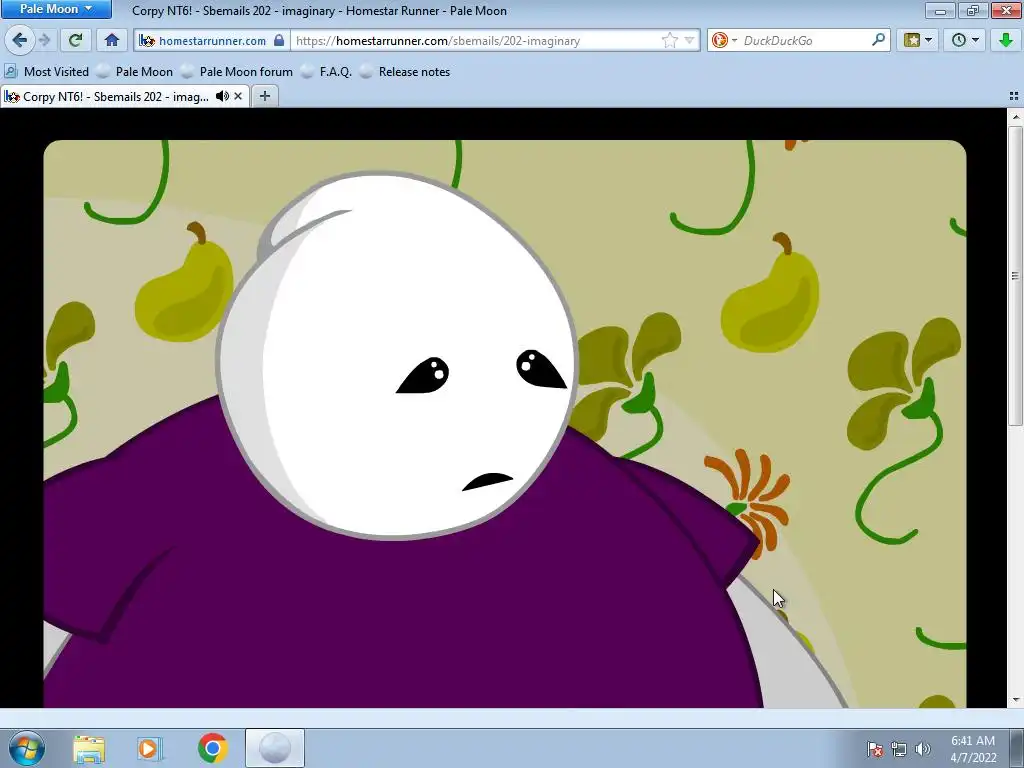
Task: Open the home page
Action: (x=112, y=40)
